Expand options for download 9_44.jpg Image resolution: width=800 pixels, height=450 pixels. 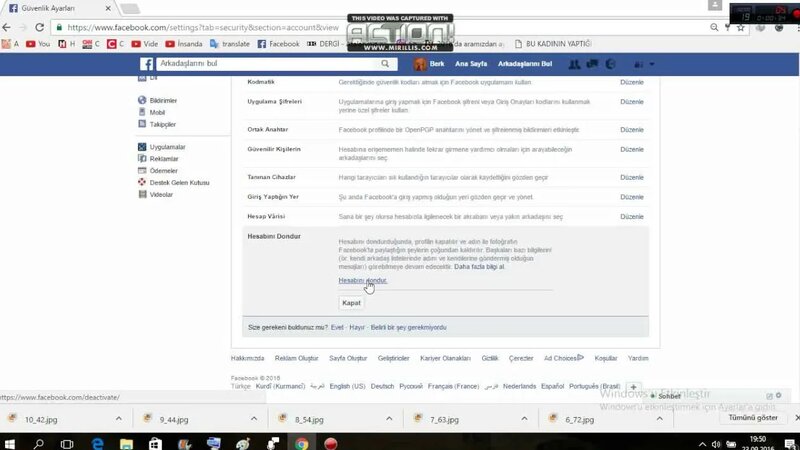pos(254,419)
